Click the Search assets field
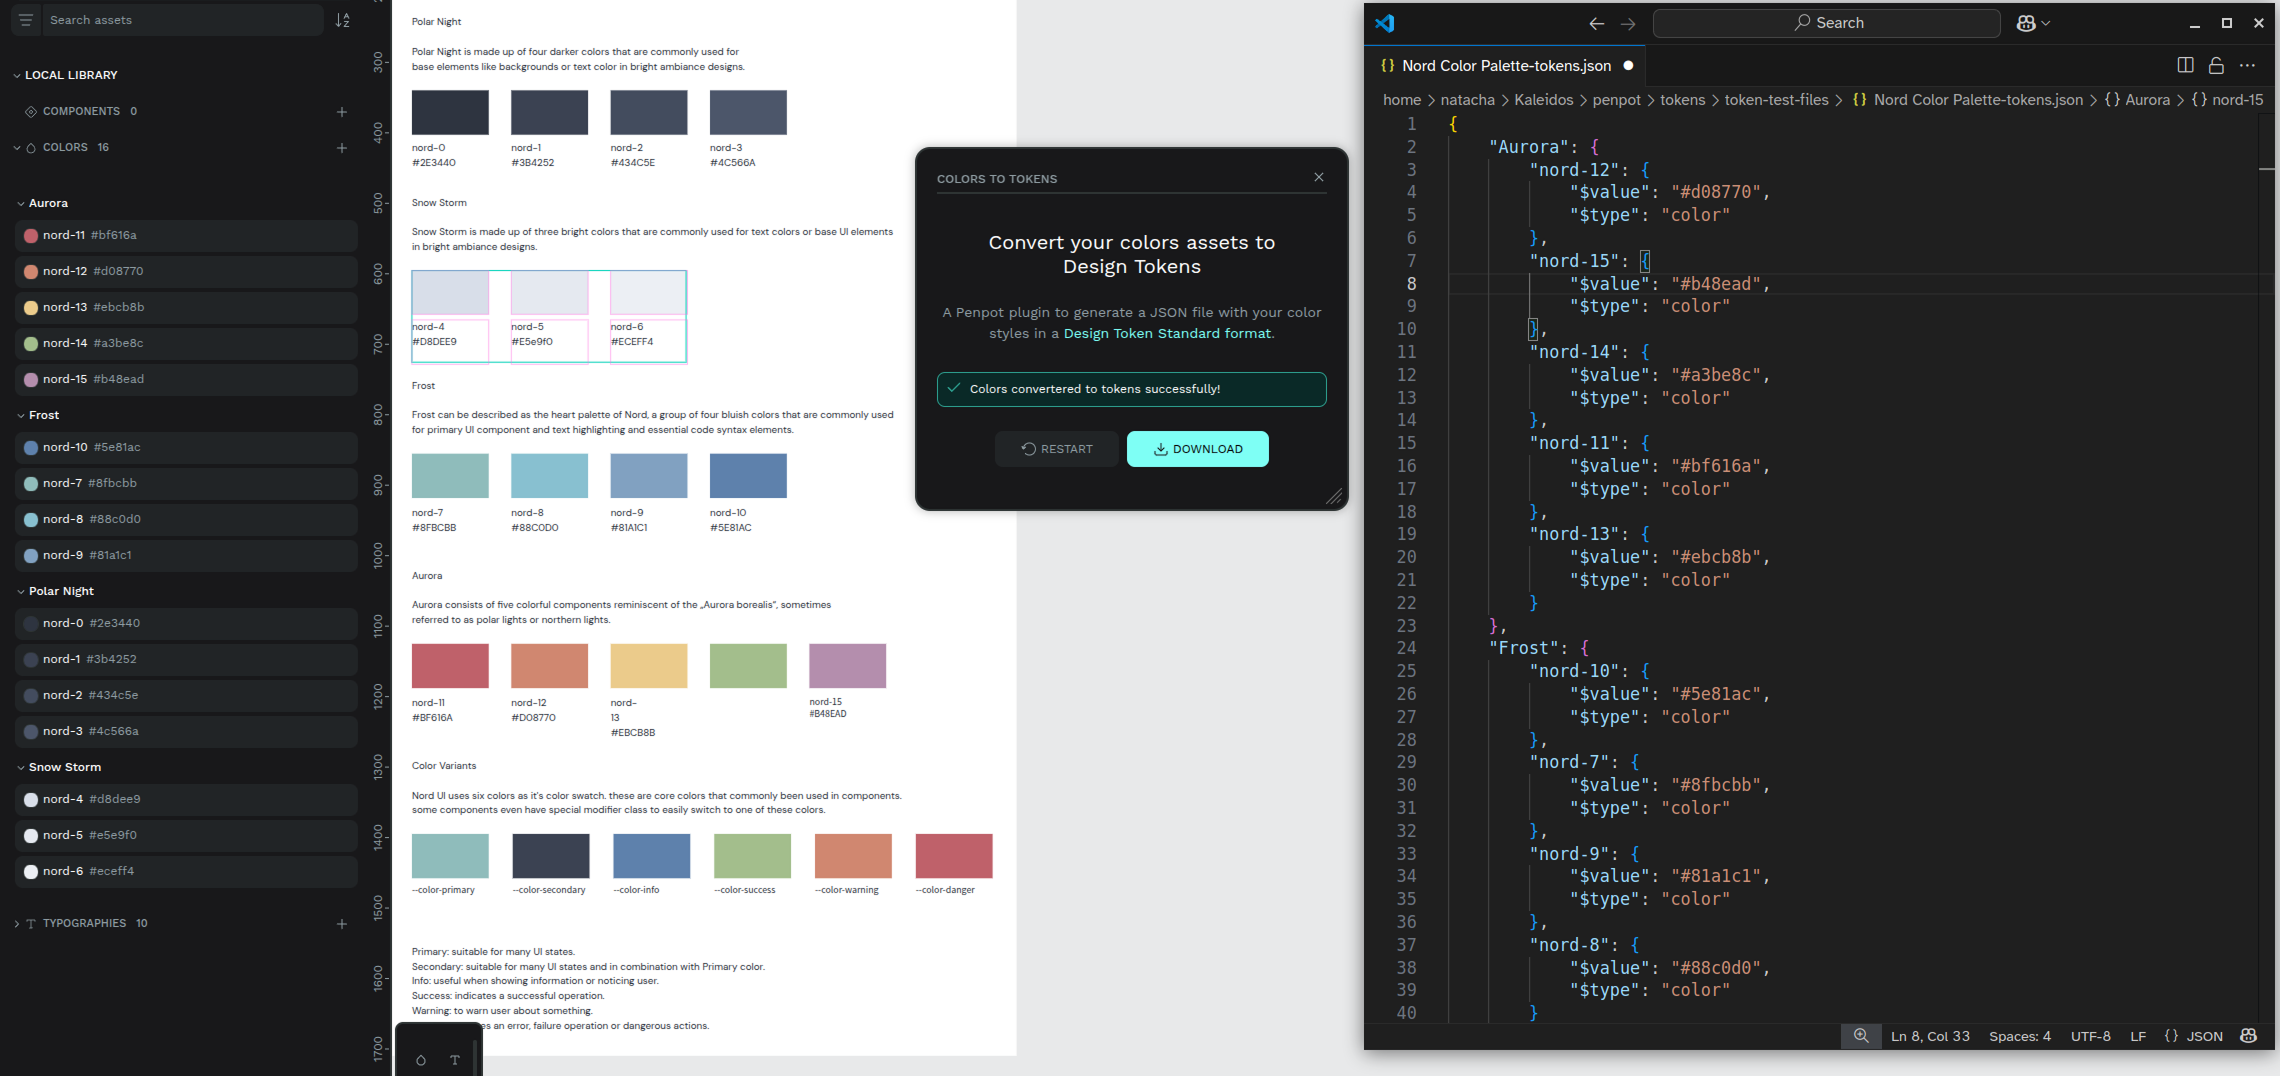Image resolution: width=2280 pixels, height=1076 pixels. [180, 20]
